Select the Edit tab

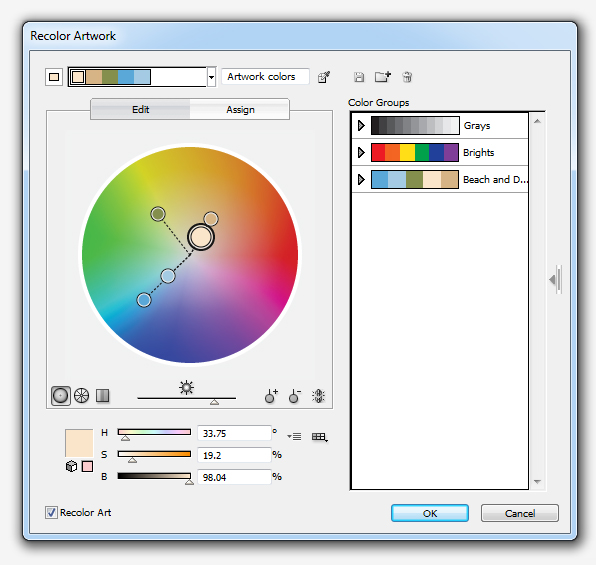tap(140, 110)
